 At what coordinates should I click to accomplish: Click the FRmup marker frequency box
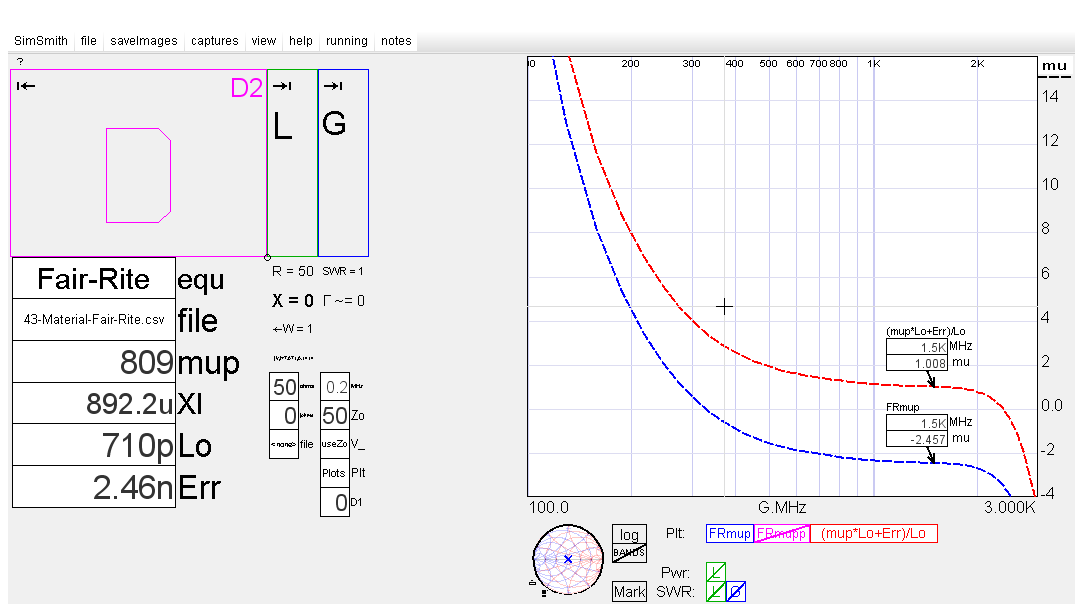point(917,423)
